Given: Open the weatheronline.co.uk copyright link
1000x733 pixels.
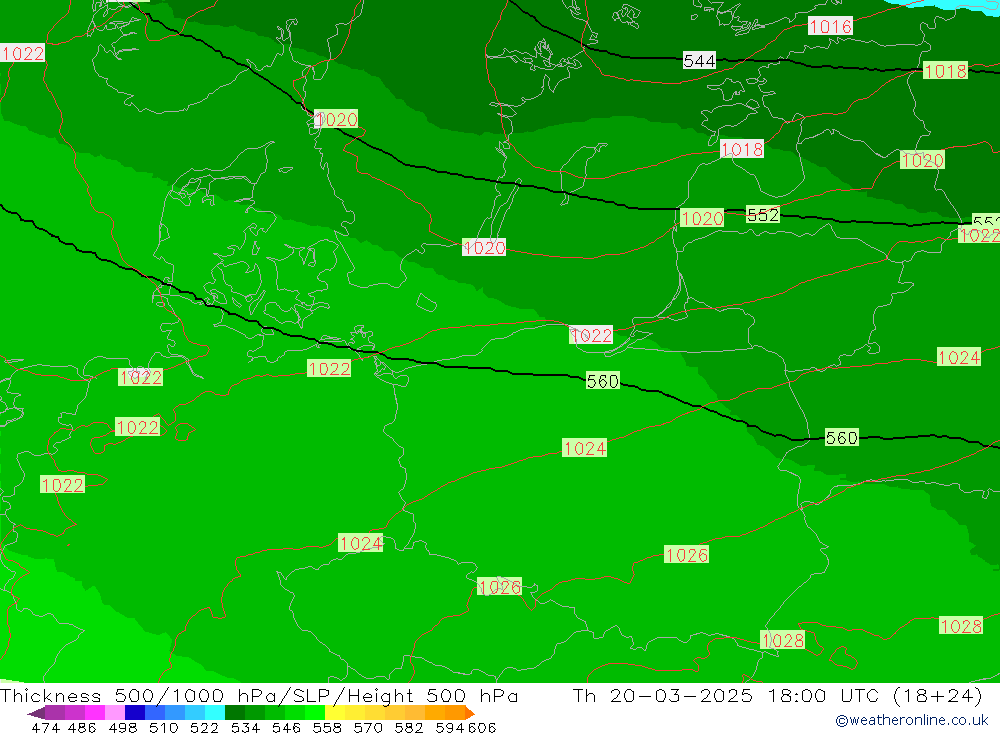Looking at the screenshot, I should [912, 720].
